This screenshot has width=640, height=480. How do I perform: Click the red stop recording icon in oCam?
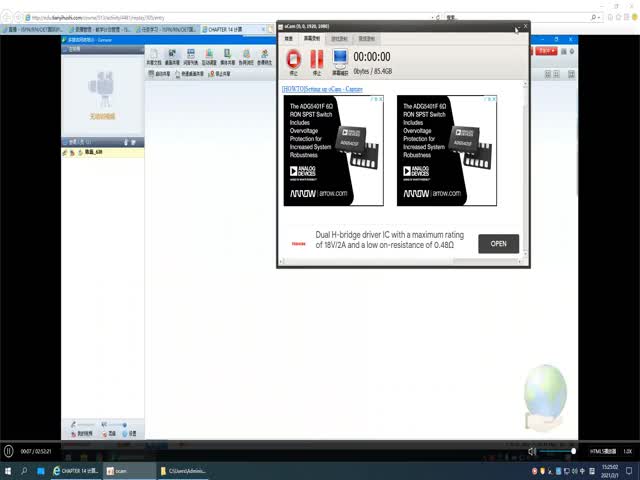pos(294,61)
